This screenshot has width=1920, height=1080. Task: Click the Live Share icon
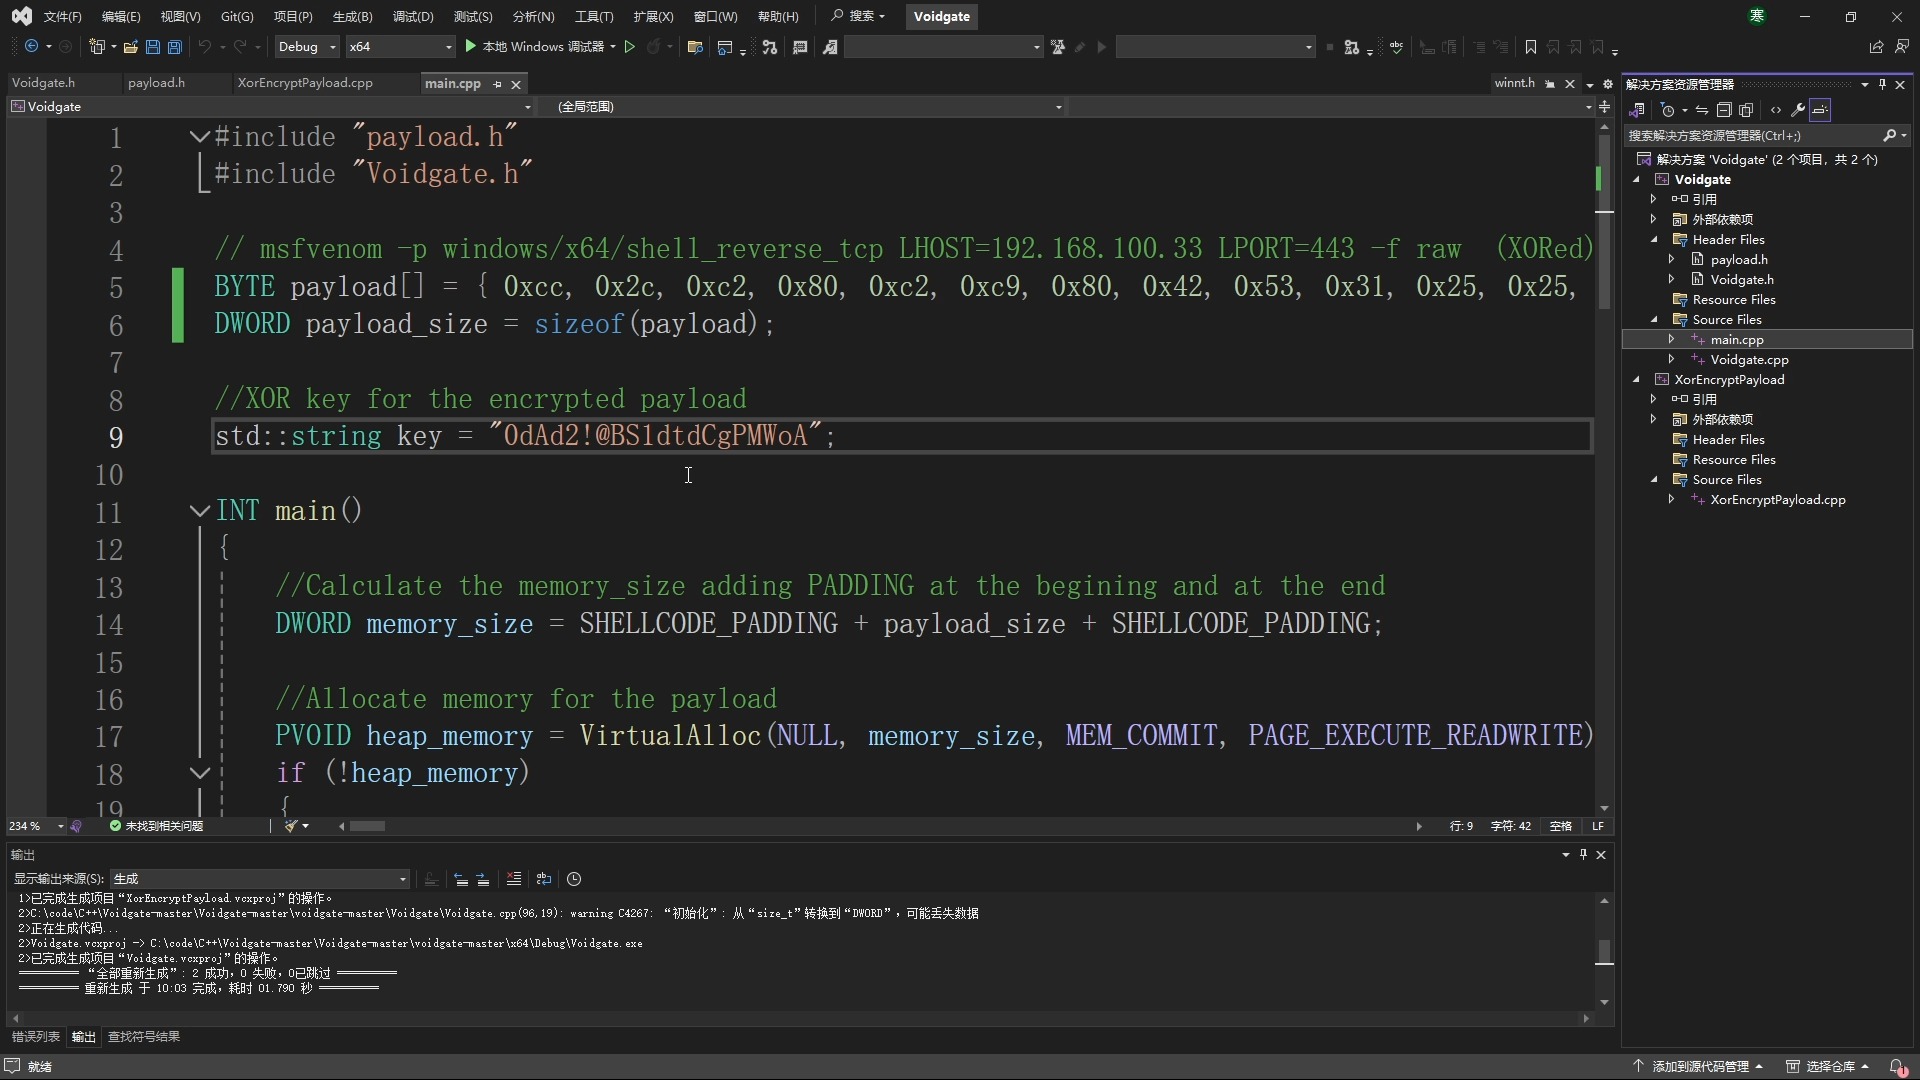click(1876, 47)
